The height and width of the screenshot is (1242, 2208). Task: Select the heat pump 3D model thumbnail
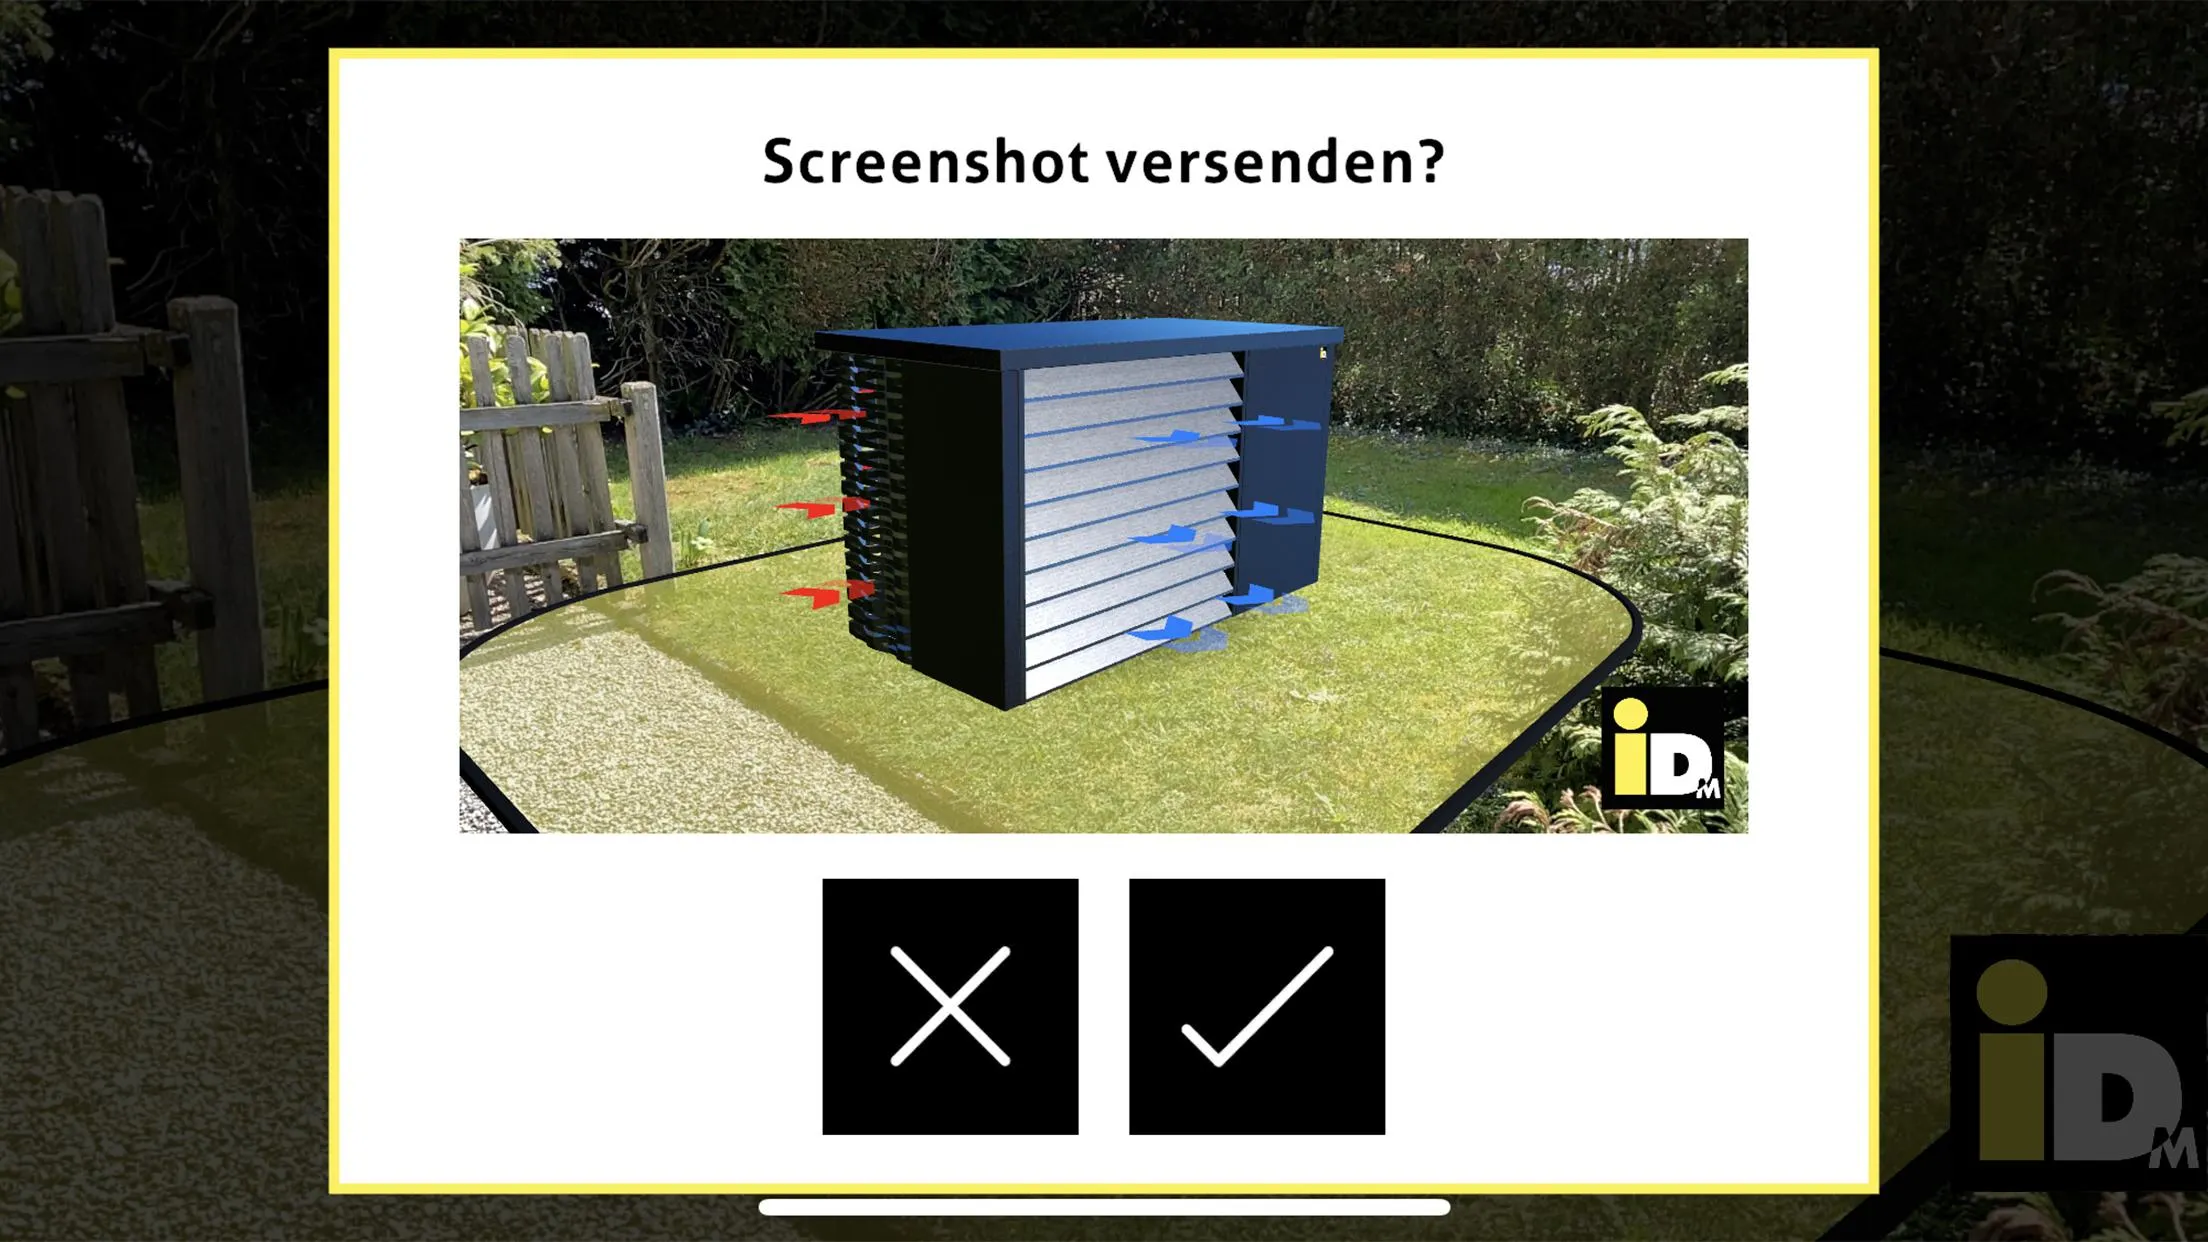(1104, 534)
